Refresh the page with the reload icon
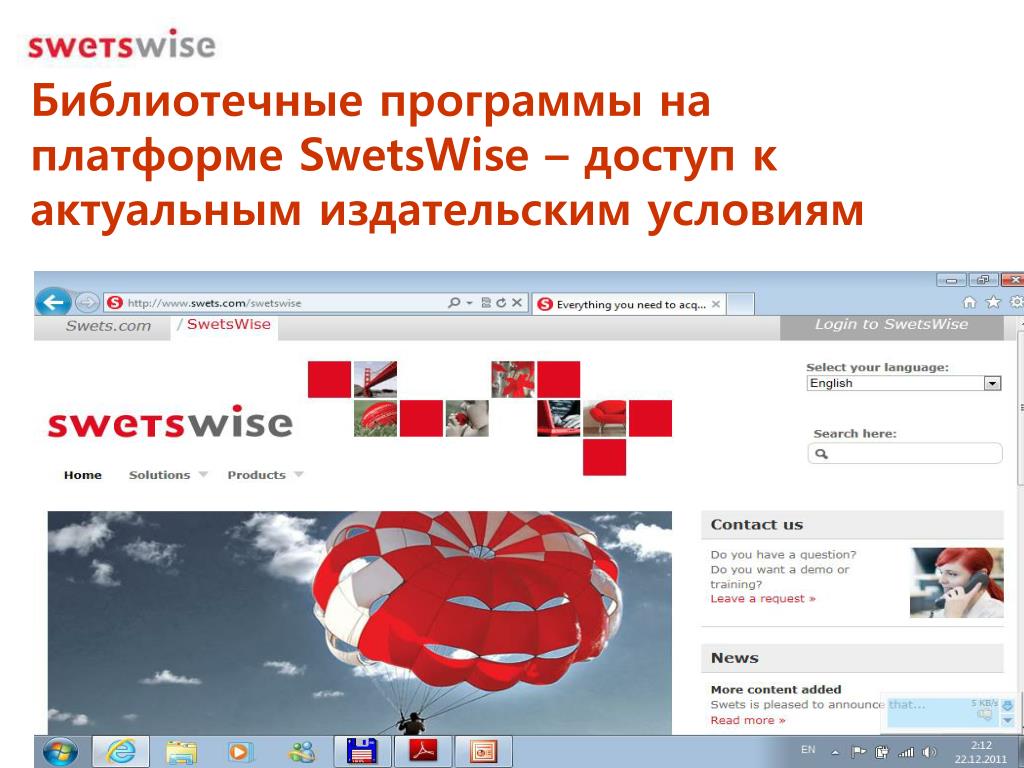The height and width of the screenshot is (768, 1024). [501, 303]
